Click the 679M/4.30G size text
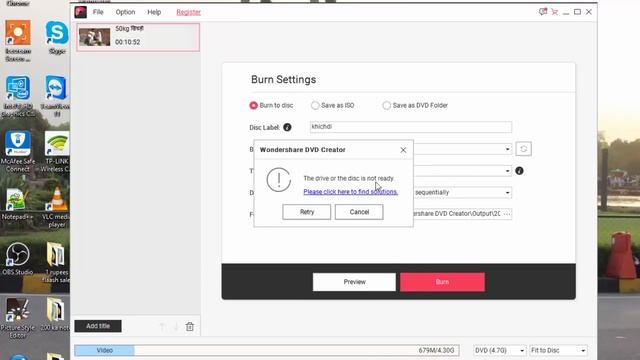This screenshot has width=640, height=360. [x=436, y=350]
